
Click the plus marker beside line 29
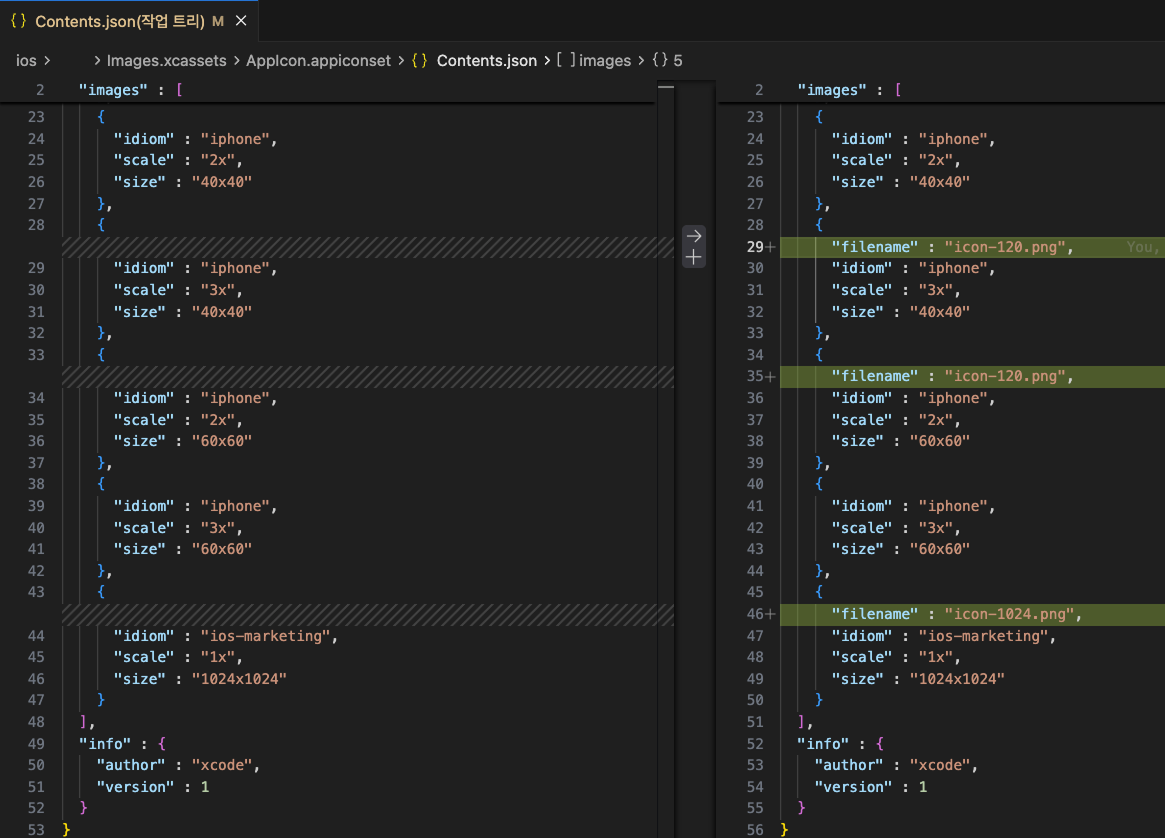pos(771,247)
